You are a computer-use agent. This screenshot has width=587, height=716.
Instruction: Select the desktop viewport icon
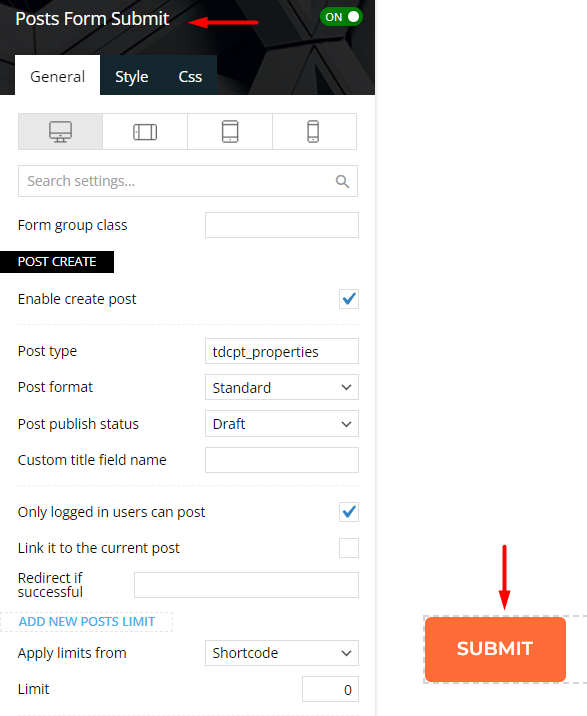click(60, 132)
